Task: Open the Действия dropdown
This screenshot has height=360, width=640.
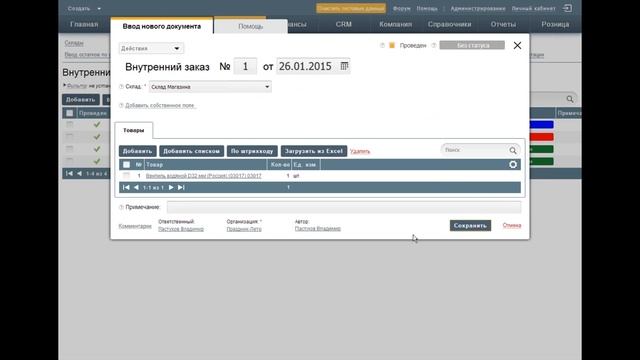Action: (x=151, y=48)
